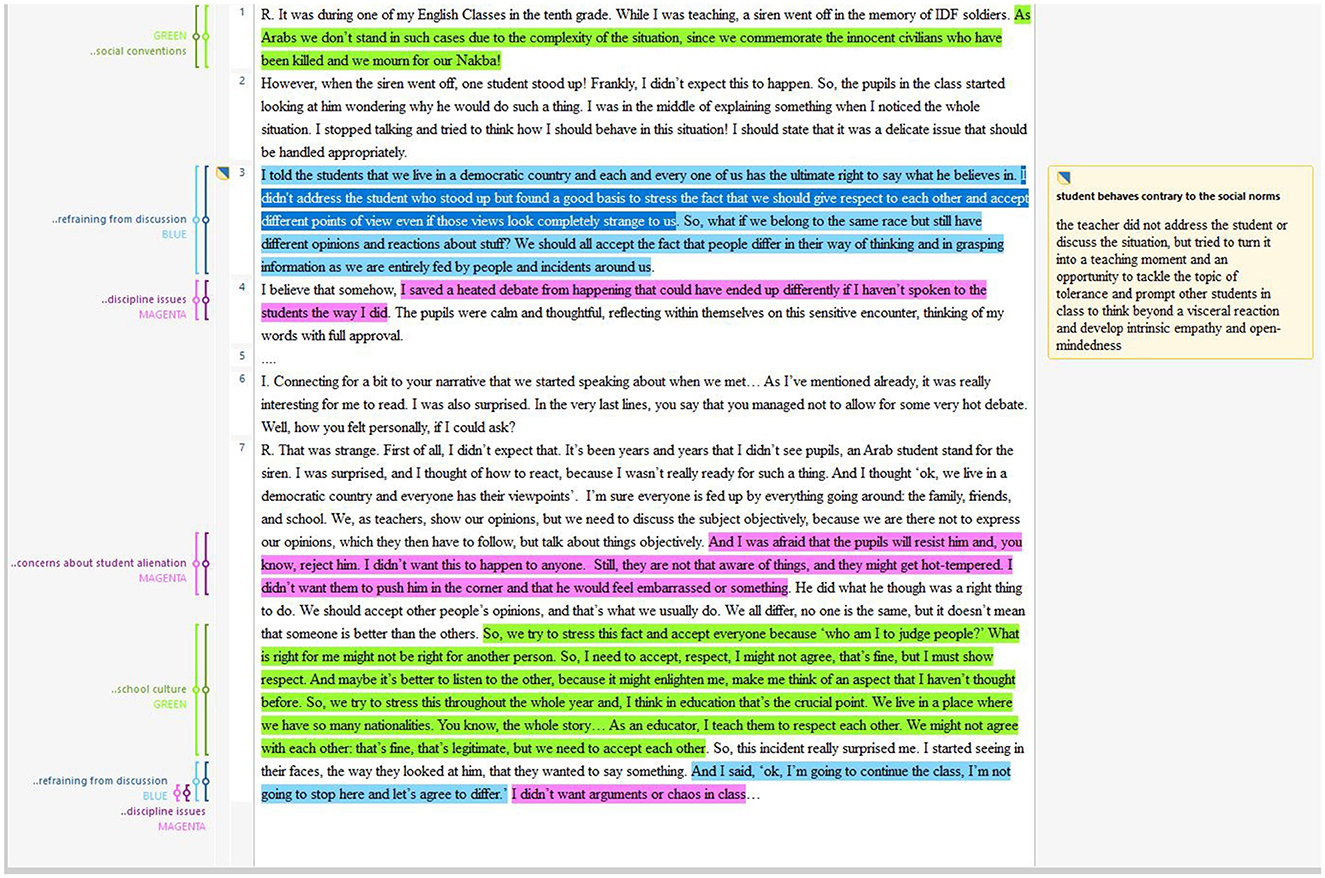
Task: Select paragraph number 5
Action: tap(241, 355)
